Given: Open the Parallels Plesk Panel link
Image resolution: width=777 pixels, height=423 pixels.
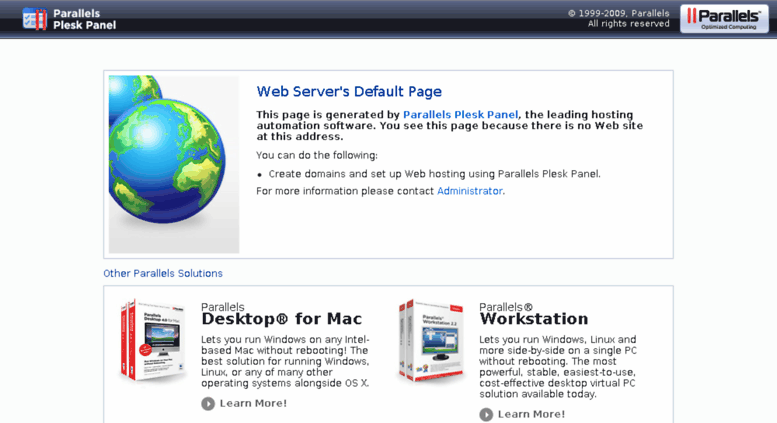Looking at the screenshot, I should pyautogui.click(x=460, y=114).
